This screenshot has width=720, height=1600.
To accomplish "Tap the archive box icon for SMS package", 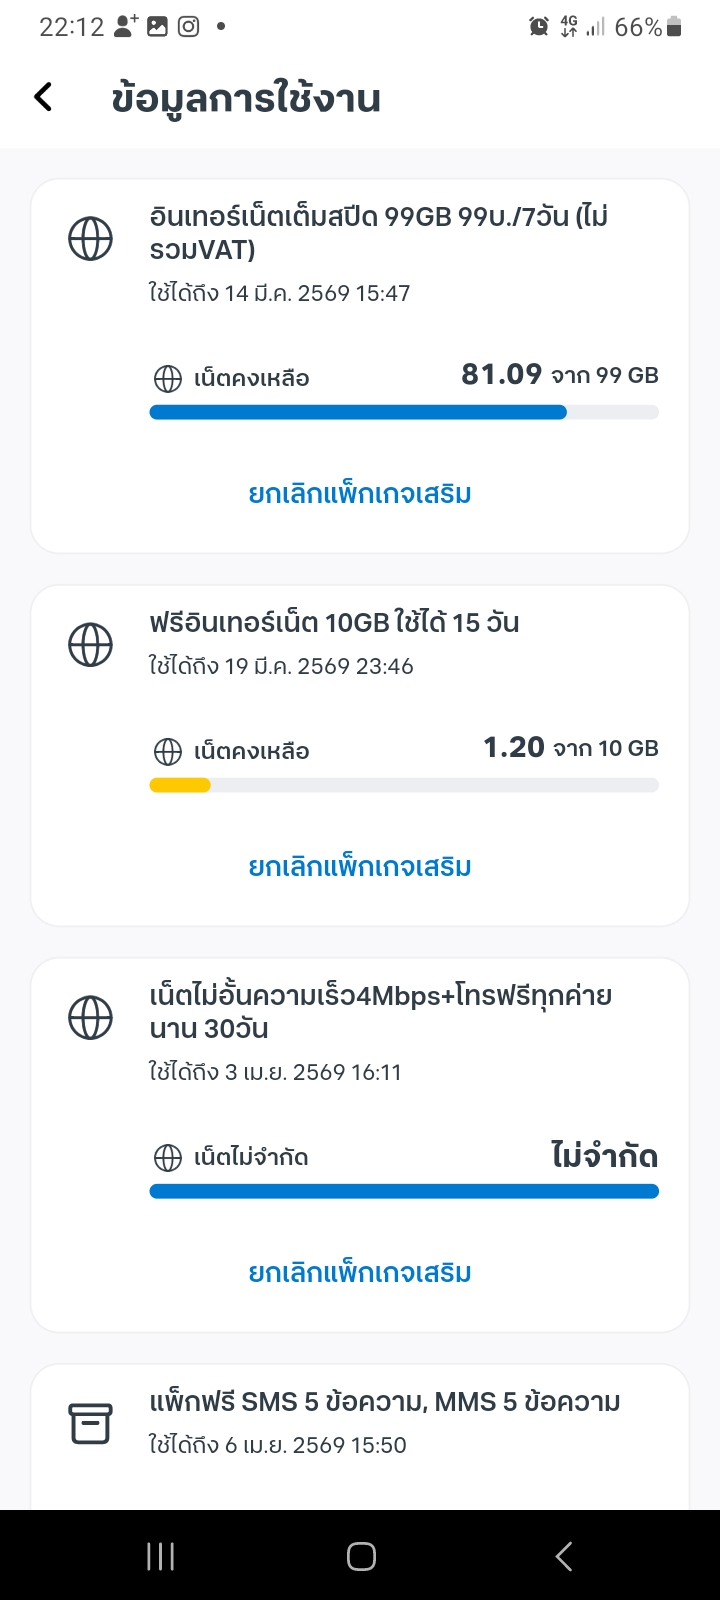I will pyautogui.click(x=90, y=1423).
